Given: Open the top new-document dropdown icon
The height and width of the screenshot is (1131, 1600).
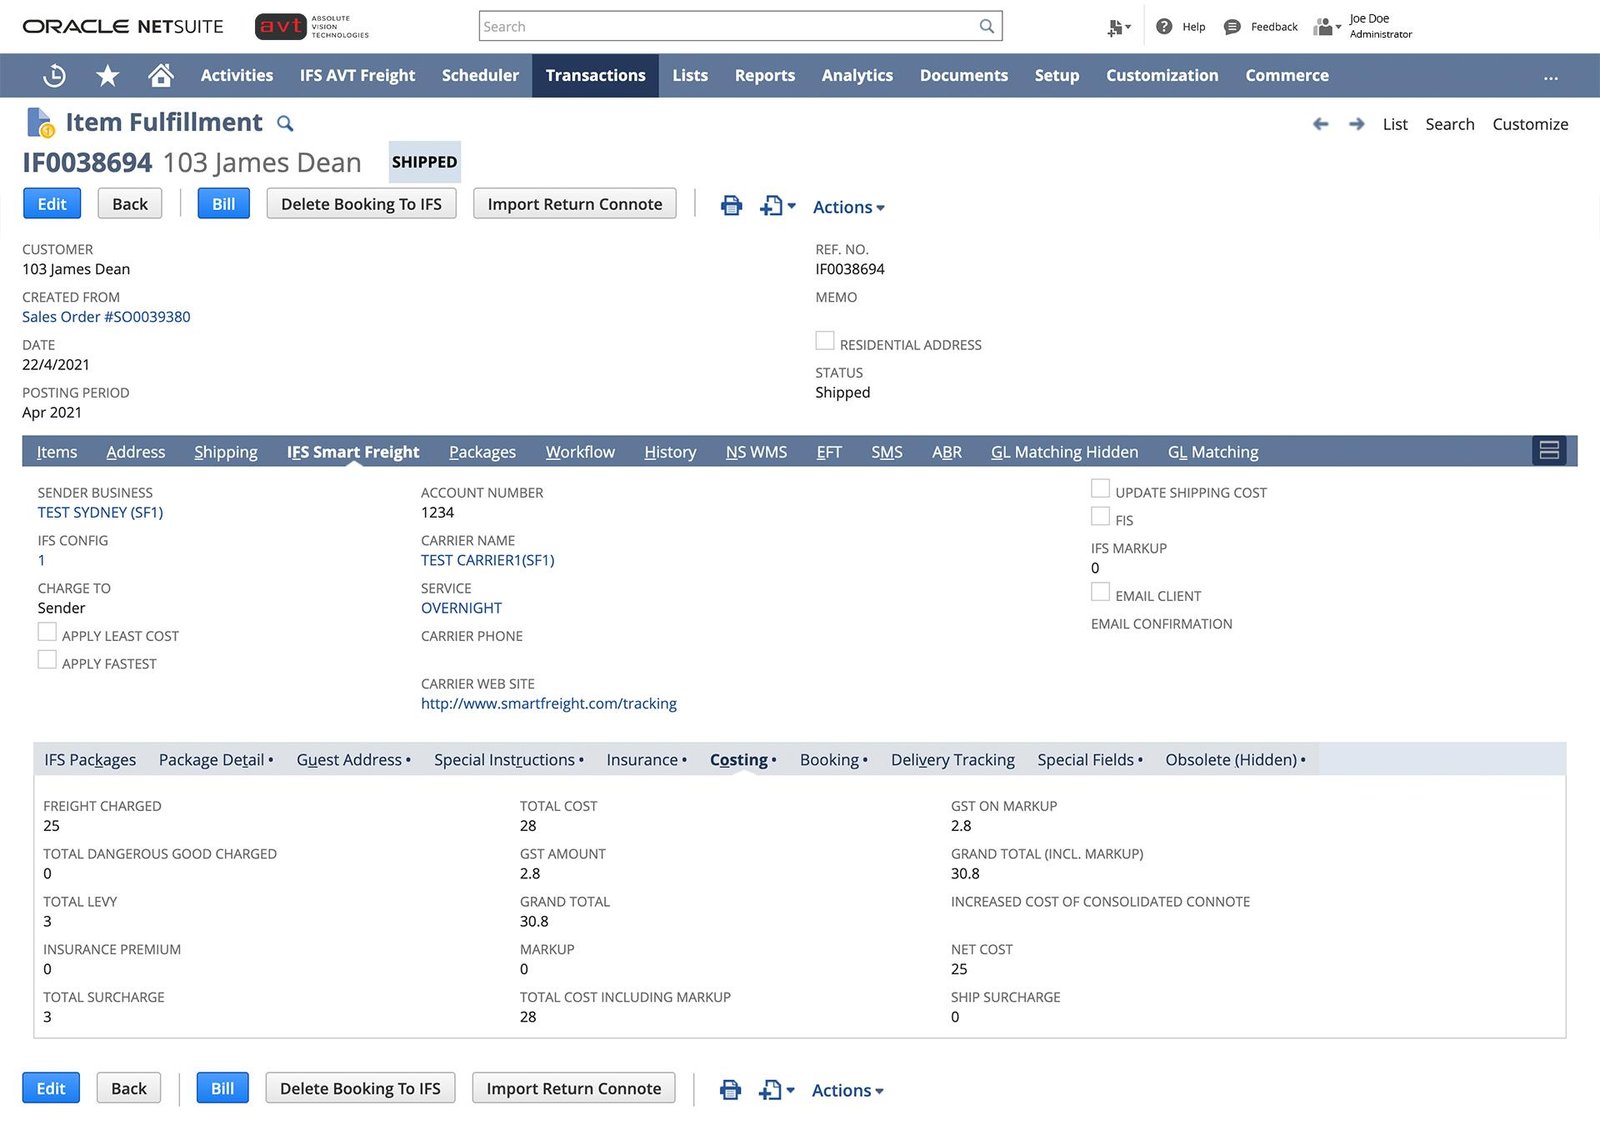Looking at the screenshot, I should 777,206.
